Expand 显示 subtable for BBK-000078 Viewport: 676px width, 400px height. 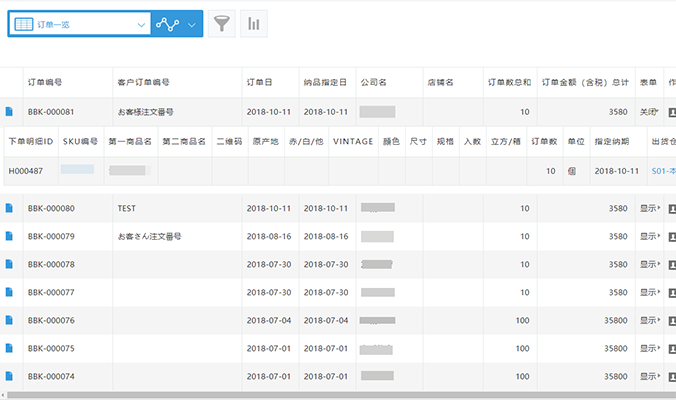[x=650, y=264]
